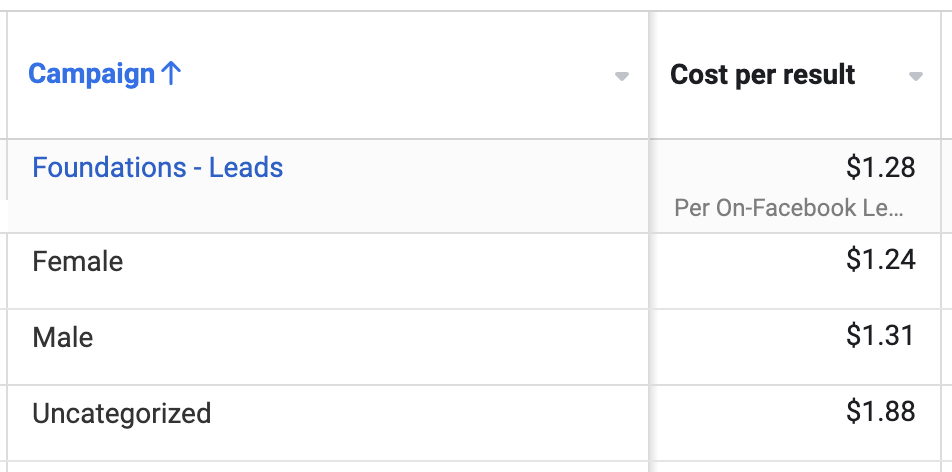This screenshot has height=472, width=952.
Task: Click the ascending sort arrow beside Campaign
Action: [x=171, y=74]
